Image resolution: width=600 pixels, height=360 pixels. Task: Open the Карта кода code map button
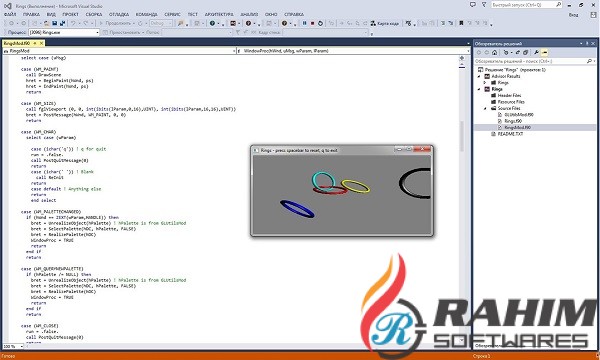385,23
